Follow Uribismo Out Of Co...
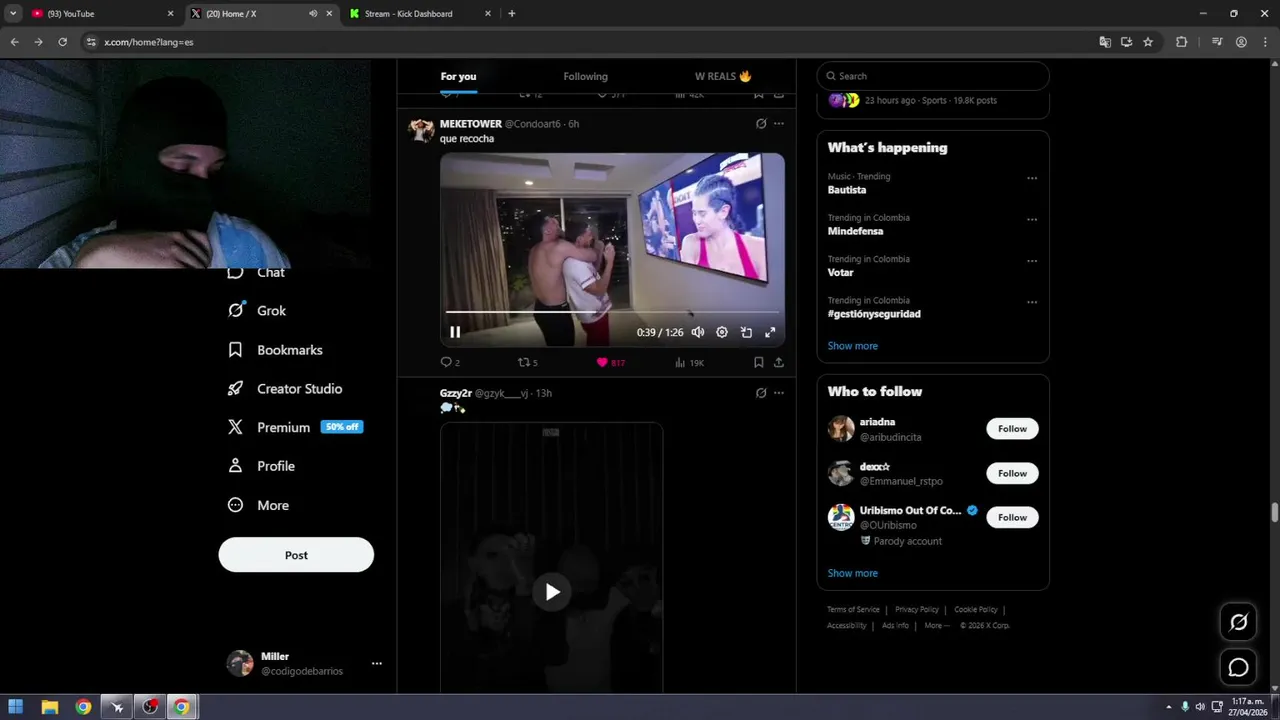Image resolution: width=1280 pixels, height=720 pixels. (1012, 517)
